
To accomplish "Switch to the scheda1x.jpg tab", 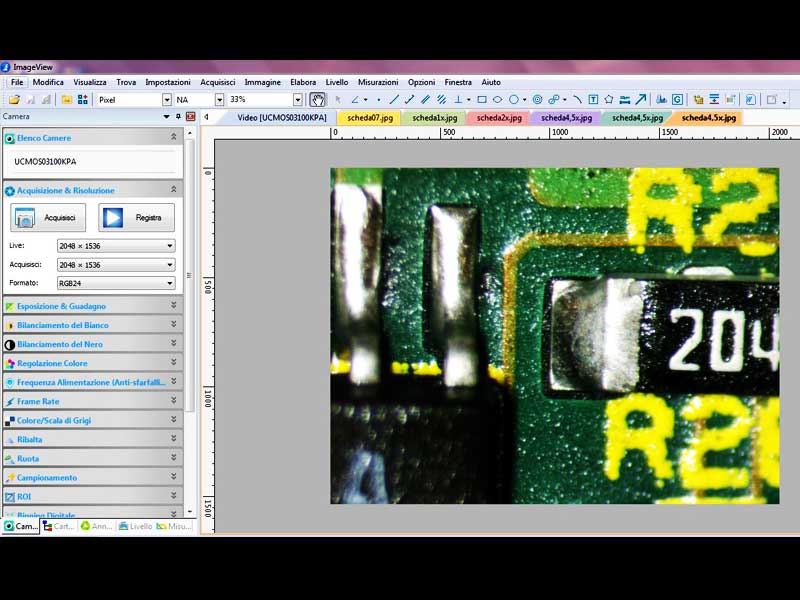I will tap(435, 118).
